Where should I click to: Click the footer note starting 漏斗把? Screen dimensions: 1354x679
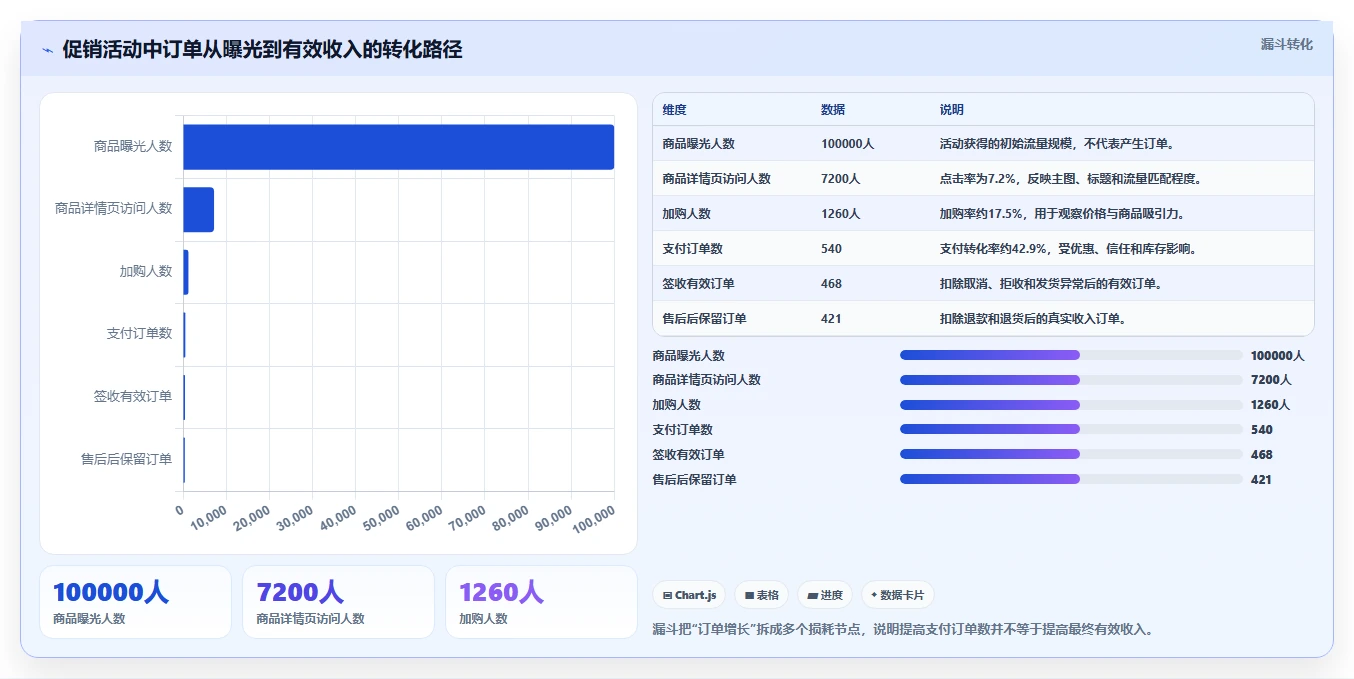[x=903, y=630]
